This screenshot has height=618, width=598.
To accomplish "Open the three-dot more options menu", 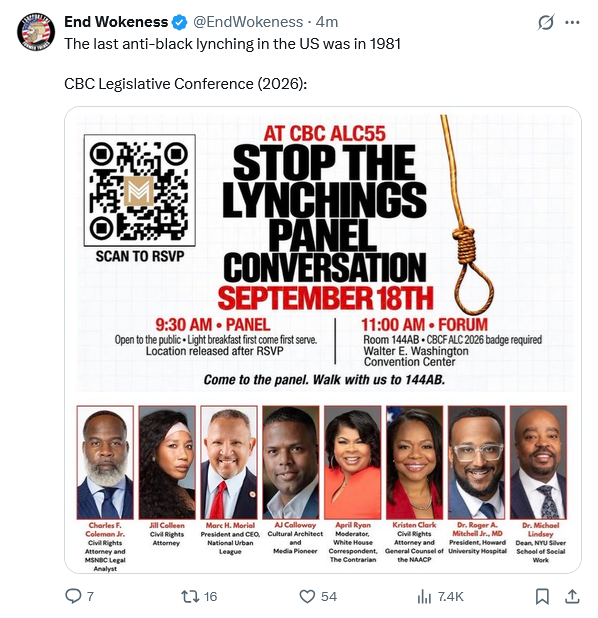I will tap(572, 22).
